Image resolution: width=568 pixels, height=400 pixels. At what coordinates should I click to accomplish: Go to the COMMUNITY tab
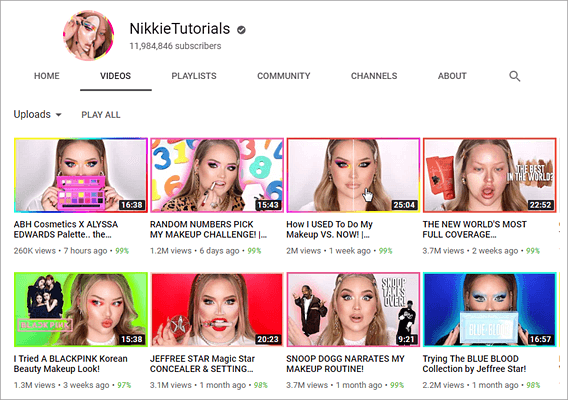coord(284,76)
